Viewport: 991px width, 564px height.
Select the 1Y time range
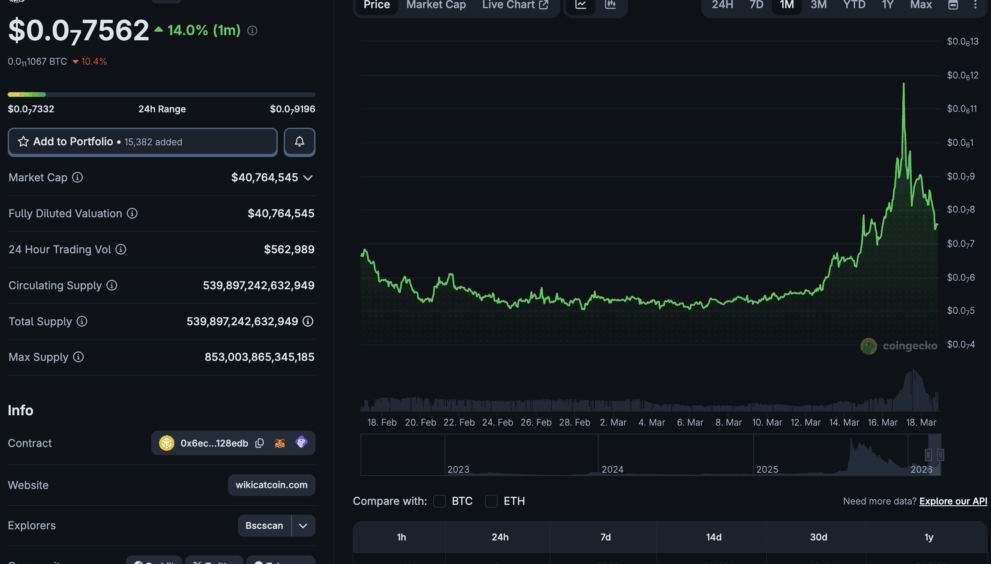(887, 5)
